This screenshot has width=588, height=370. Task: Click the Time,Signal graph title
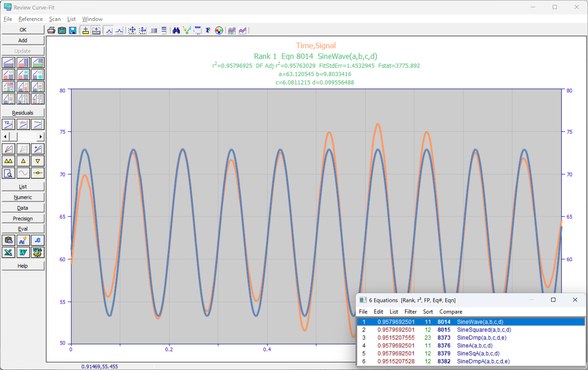tap(316, 45)
